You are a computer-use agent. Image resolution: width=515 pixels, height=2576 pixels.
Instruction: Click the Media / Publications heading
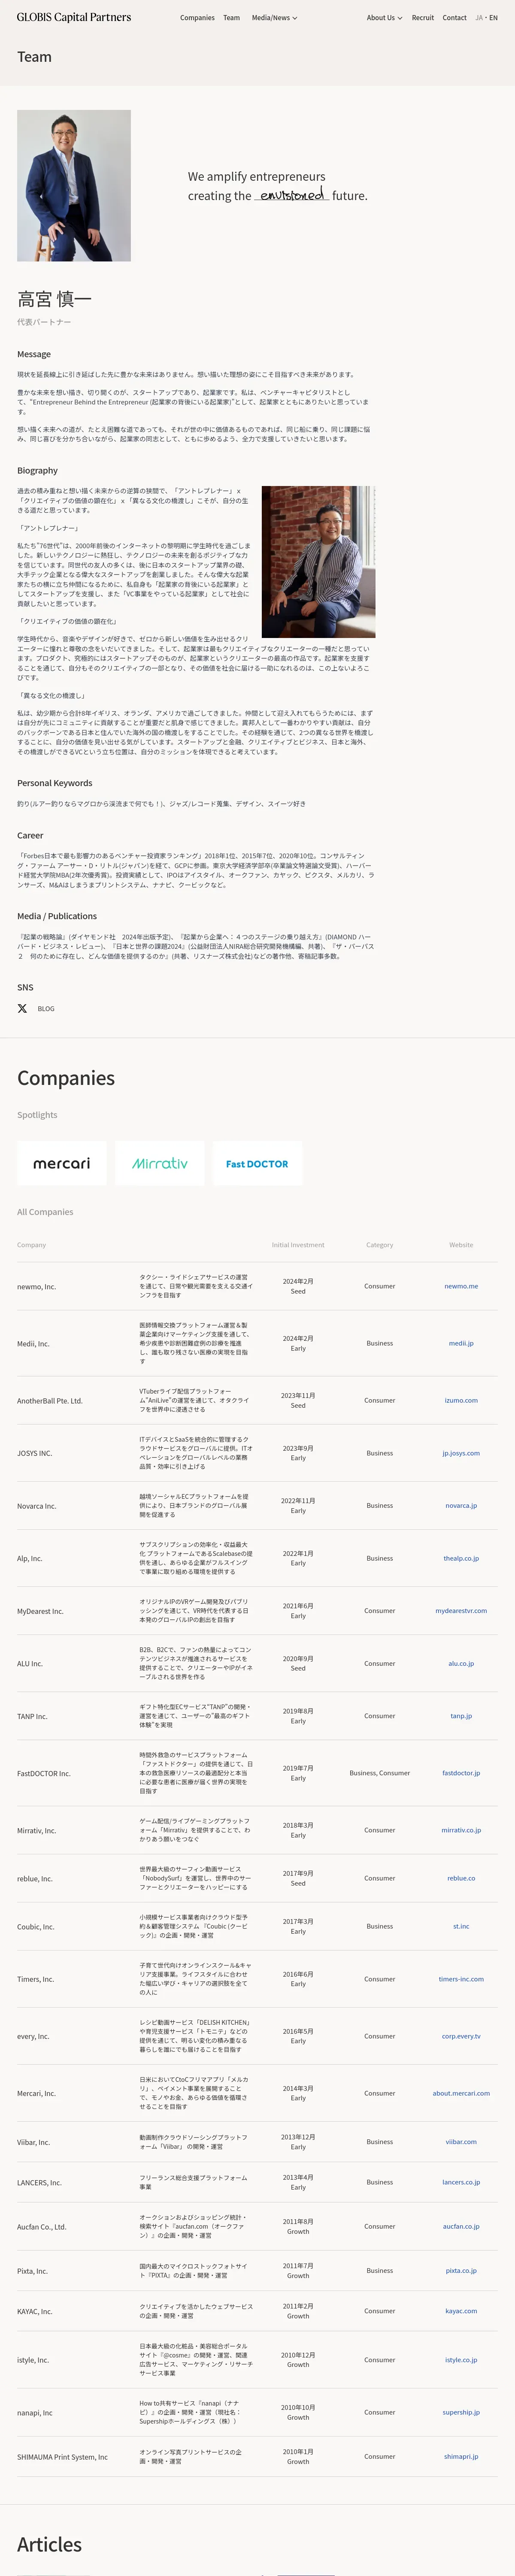[57, 916]
